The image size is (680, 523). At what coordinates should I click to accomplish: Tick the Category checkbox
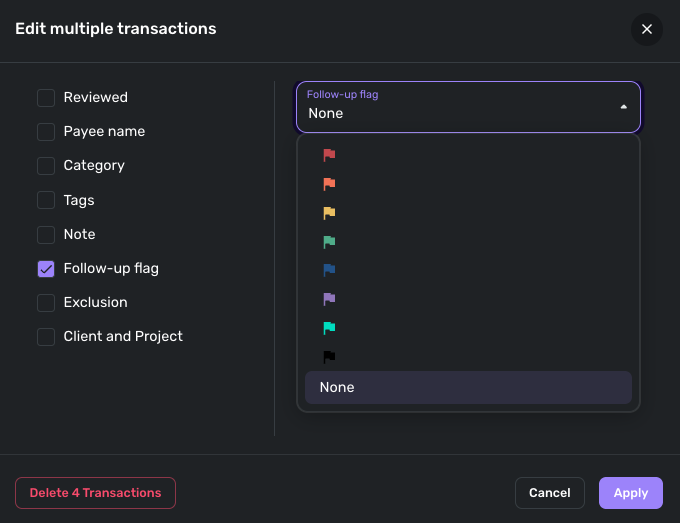46,166
